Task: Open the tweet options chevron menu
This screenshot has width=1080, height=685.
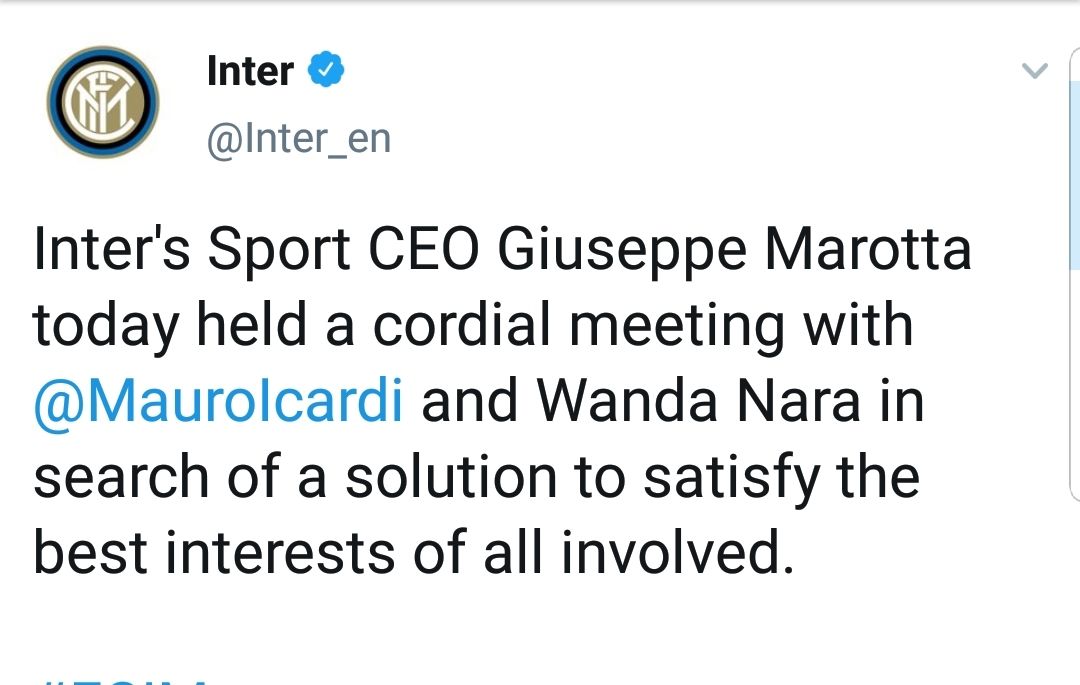Action: click(x=1034, y=71)
